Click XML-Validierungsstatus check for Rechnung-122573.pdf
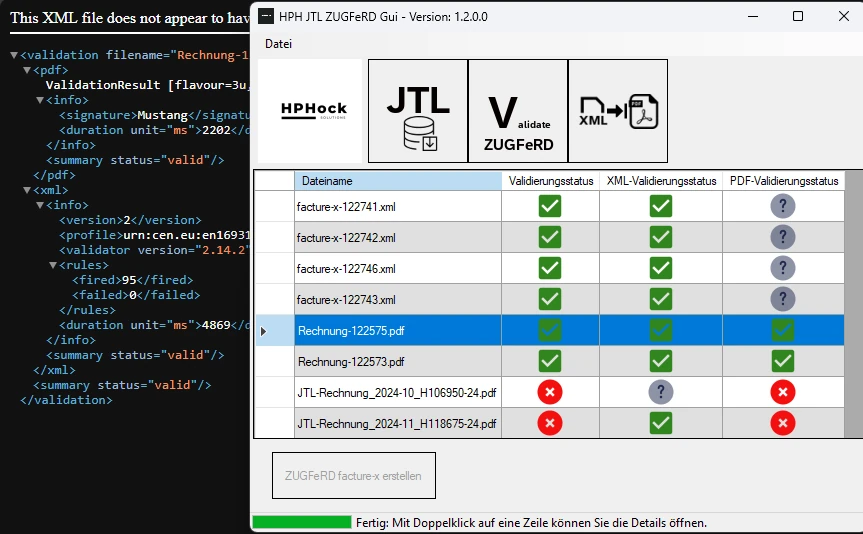 [660, 361]
